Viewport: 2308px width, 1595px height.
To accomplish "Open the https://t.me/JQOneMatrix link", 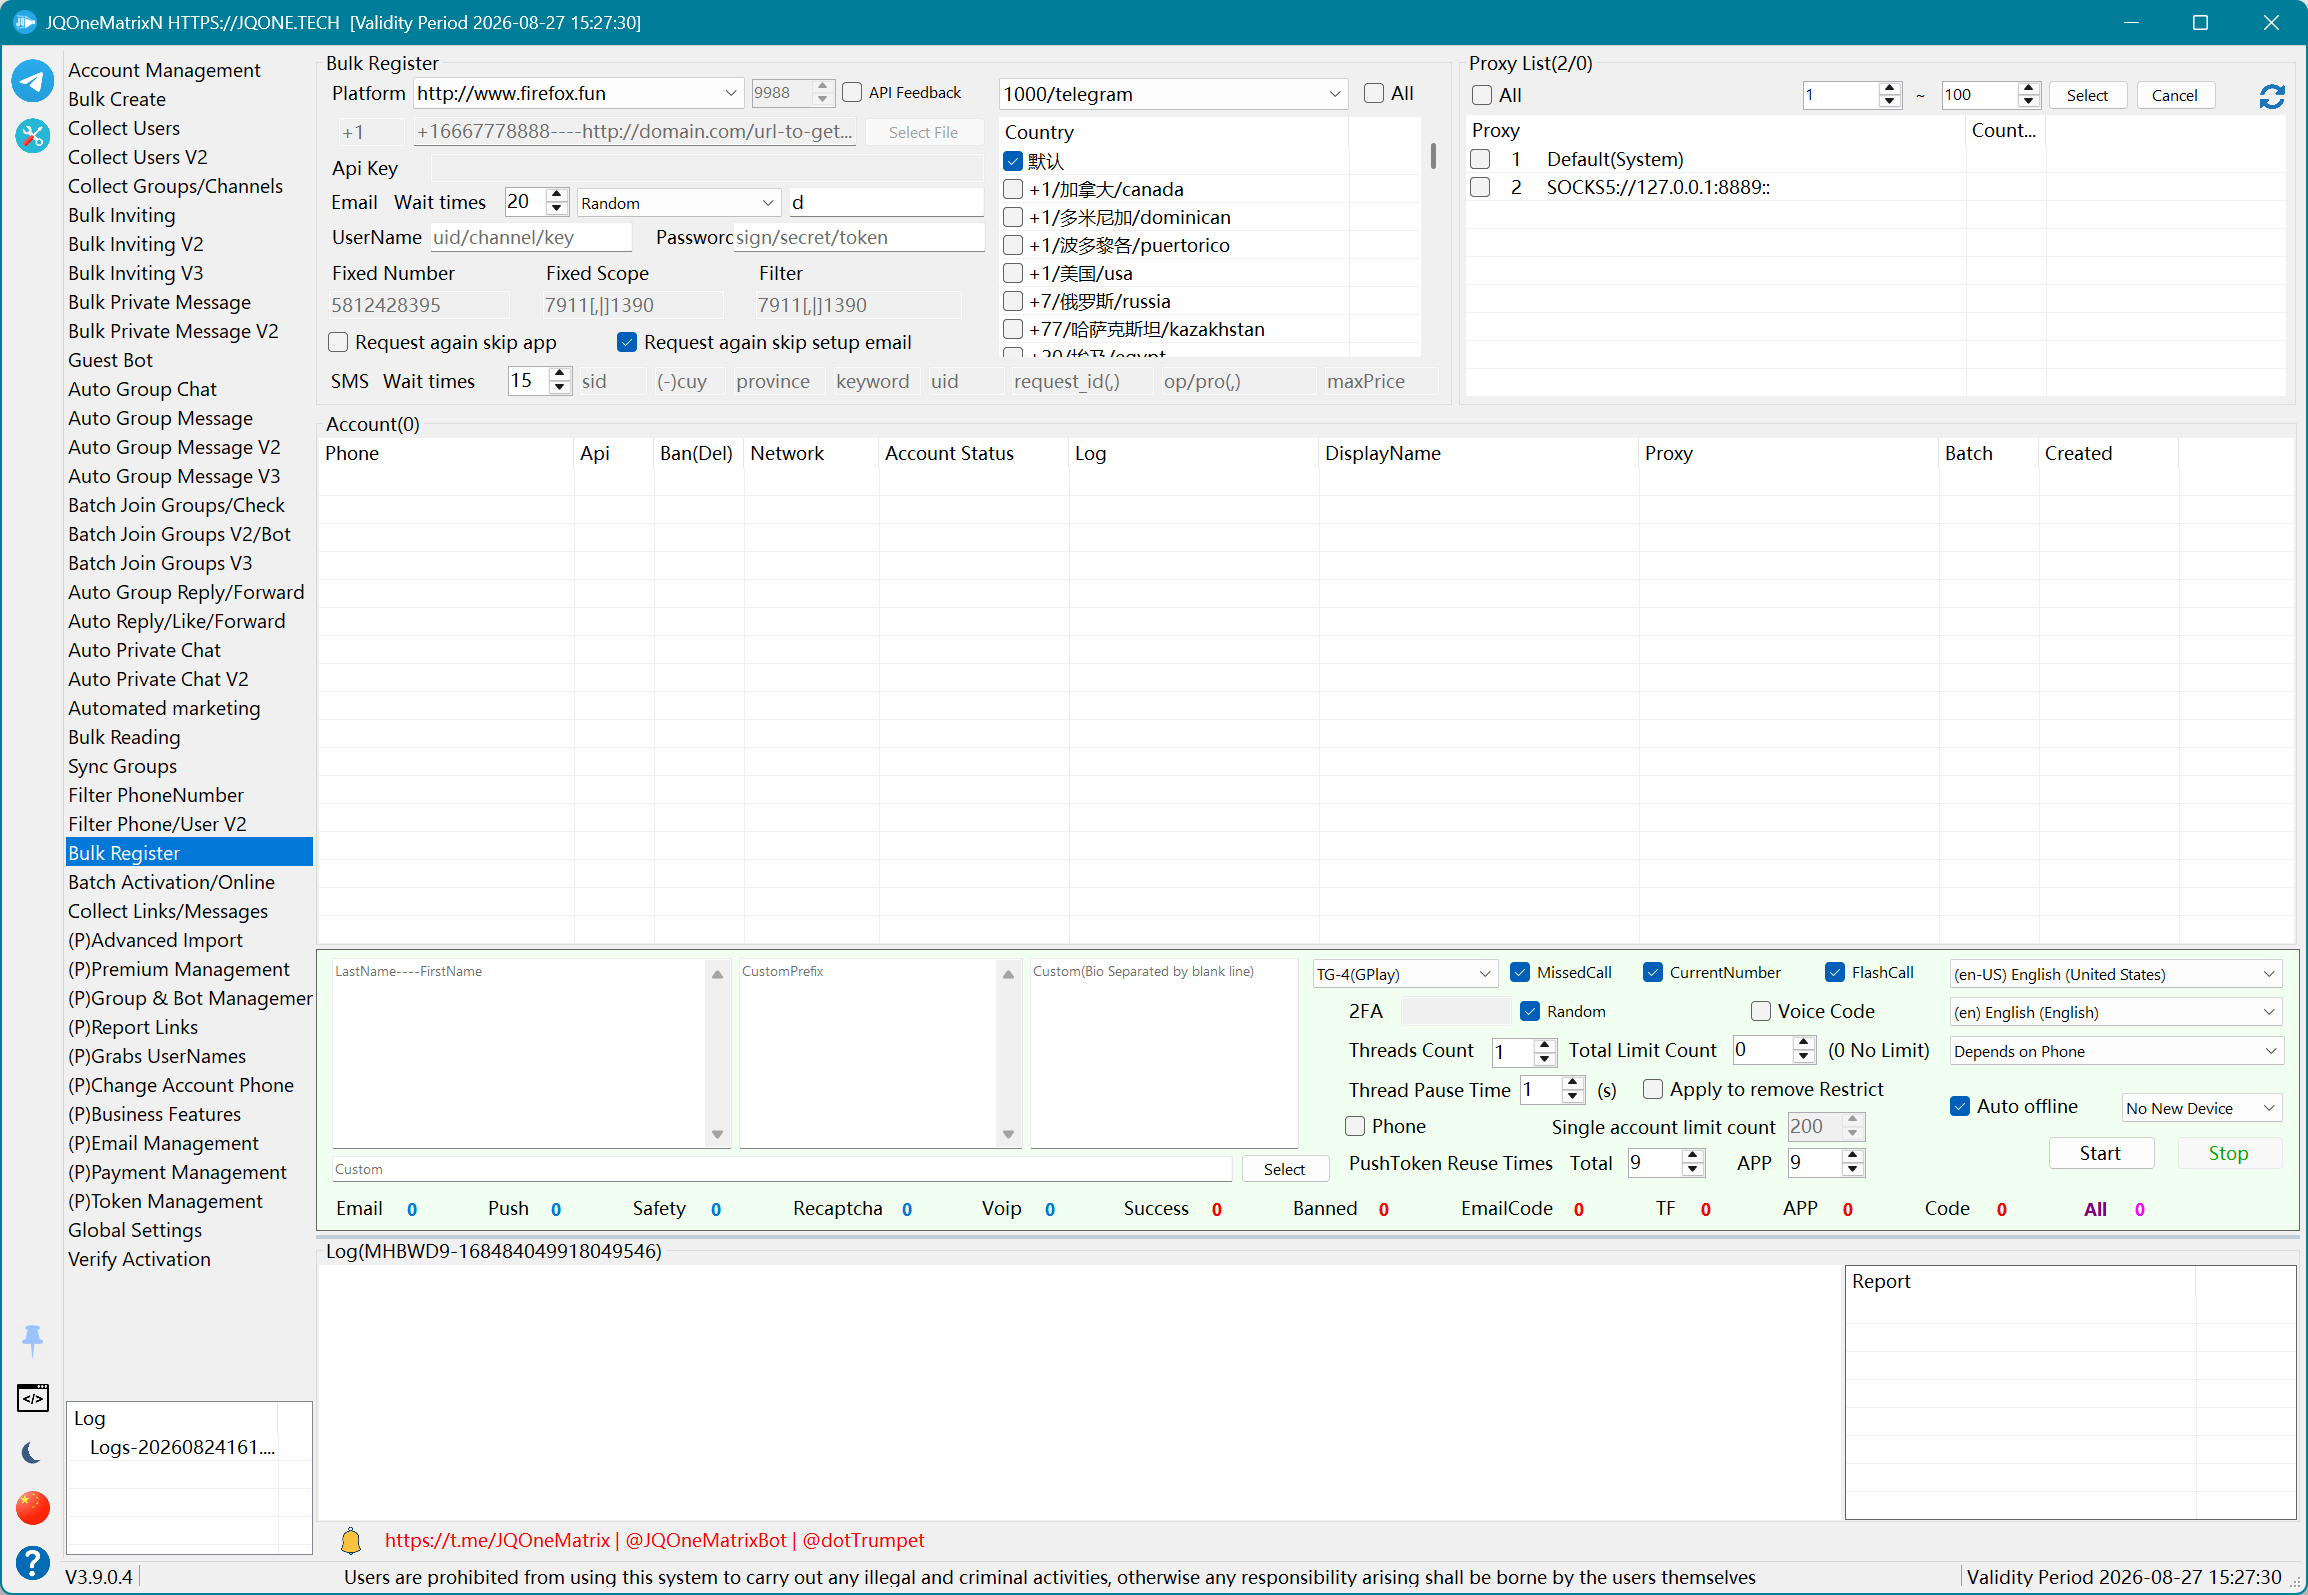I will tap(497, 1541).
